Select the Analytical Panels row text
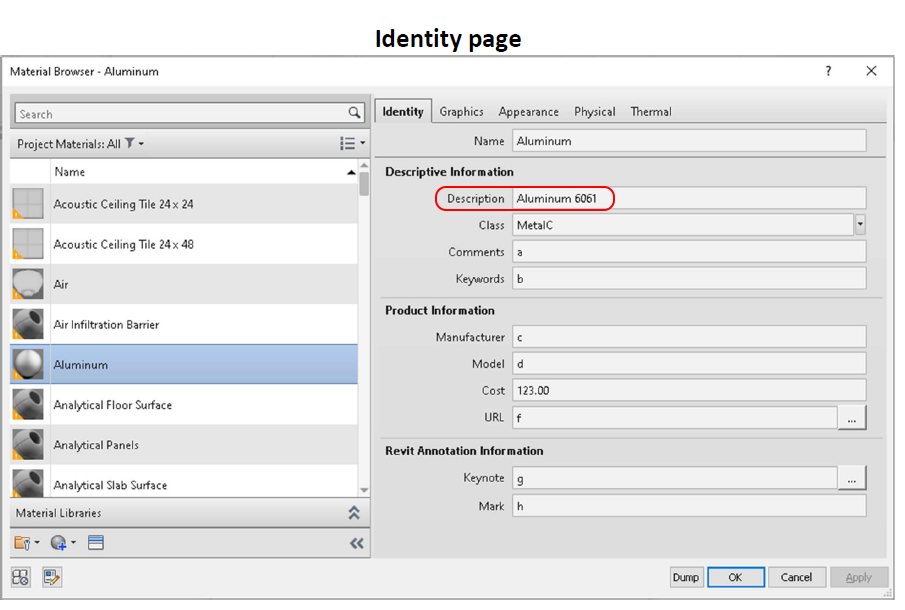 click(x=96, y=445)
